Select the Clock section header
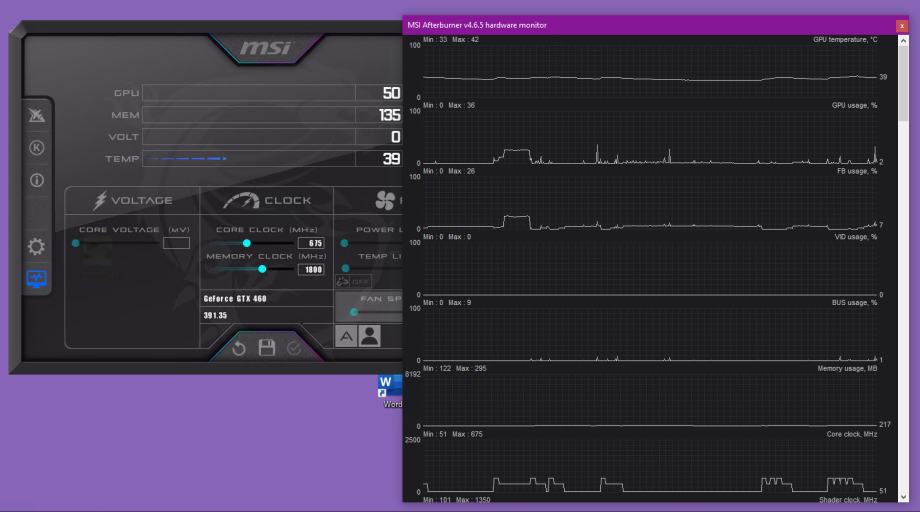Image resolution: width=920 pixels, height=512 pixels. tap(267, 201)
